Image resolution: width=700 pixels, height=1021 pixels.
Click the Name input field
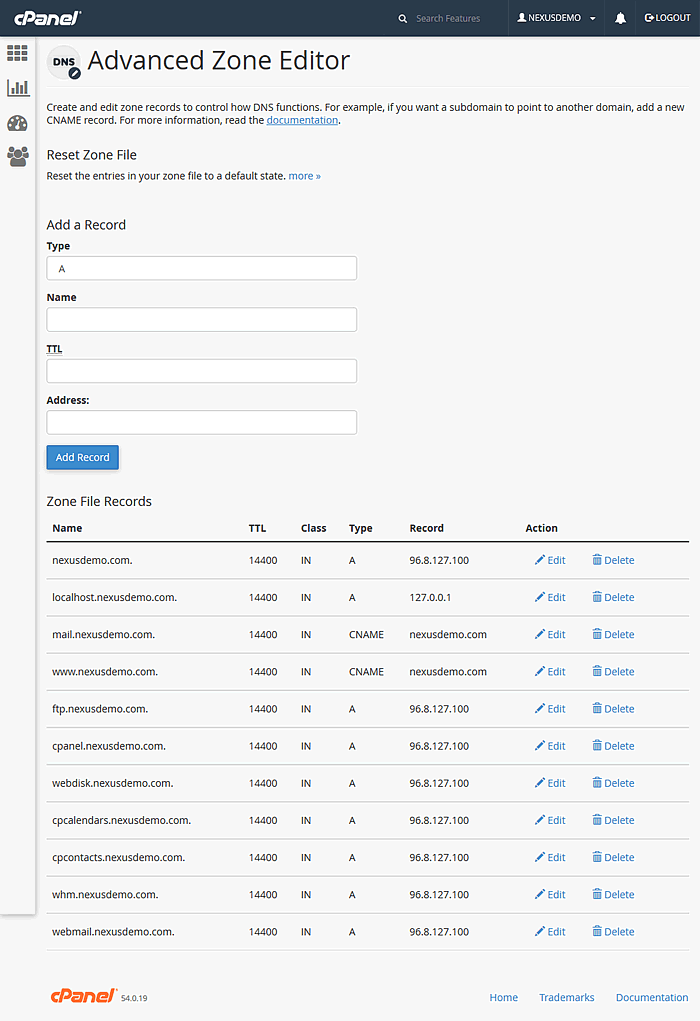point(201,320)
